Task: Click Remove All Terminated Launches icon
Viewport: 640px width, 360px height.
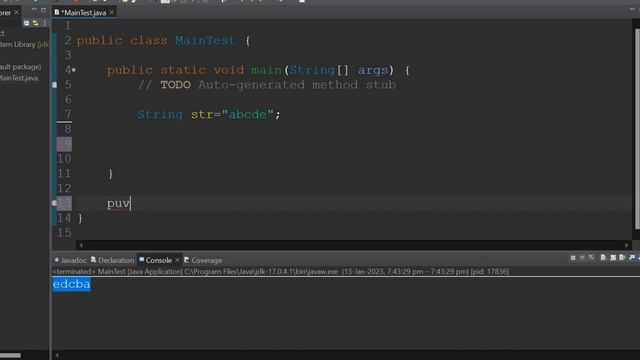Action: [591, 258]
